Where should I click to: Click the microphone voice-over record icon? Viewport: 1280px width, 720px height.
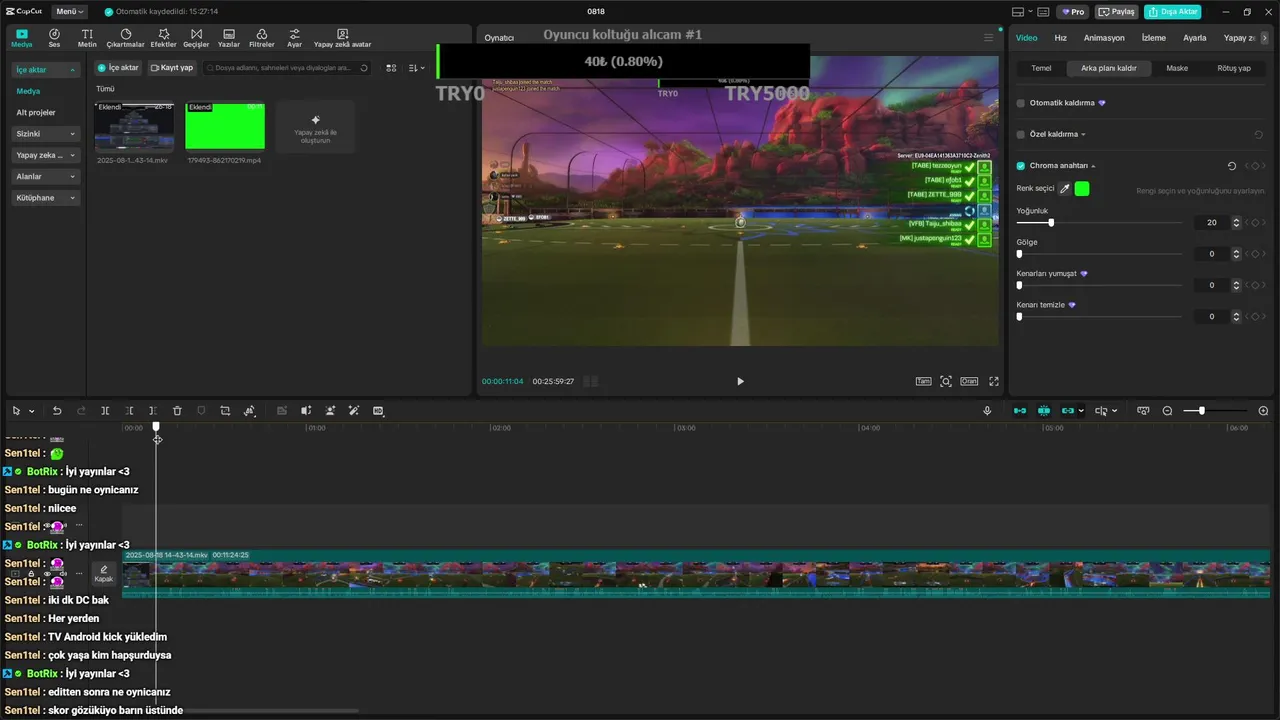987,411
